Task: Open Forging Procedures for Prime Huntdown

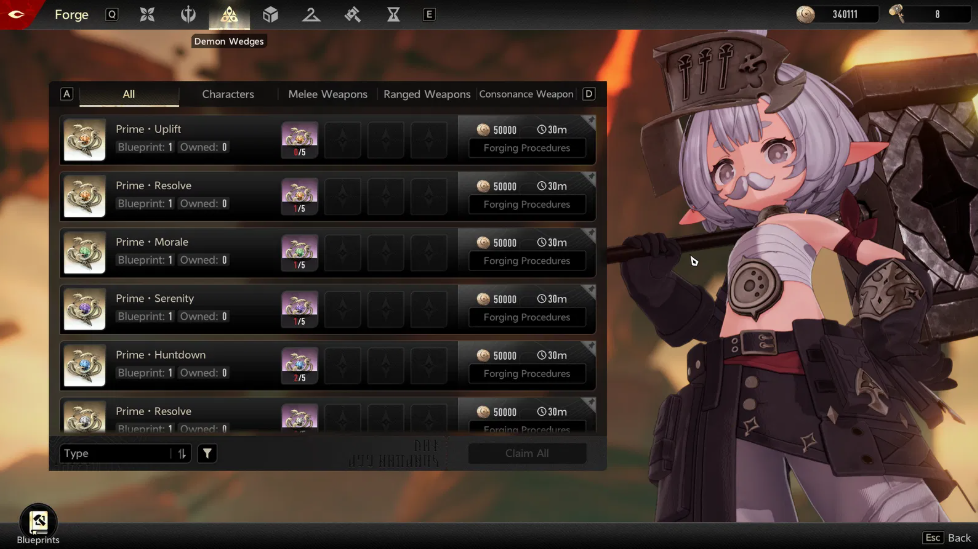Action: click(527, 374)
